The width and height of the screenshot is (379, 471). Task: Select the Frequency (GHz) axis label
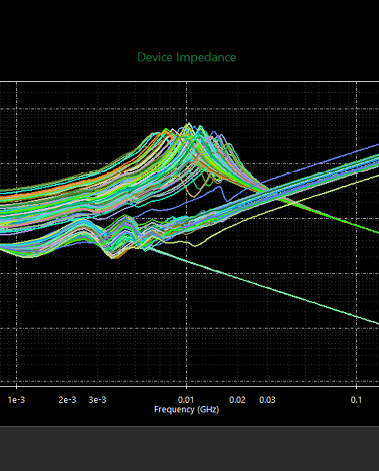[187, 410]
